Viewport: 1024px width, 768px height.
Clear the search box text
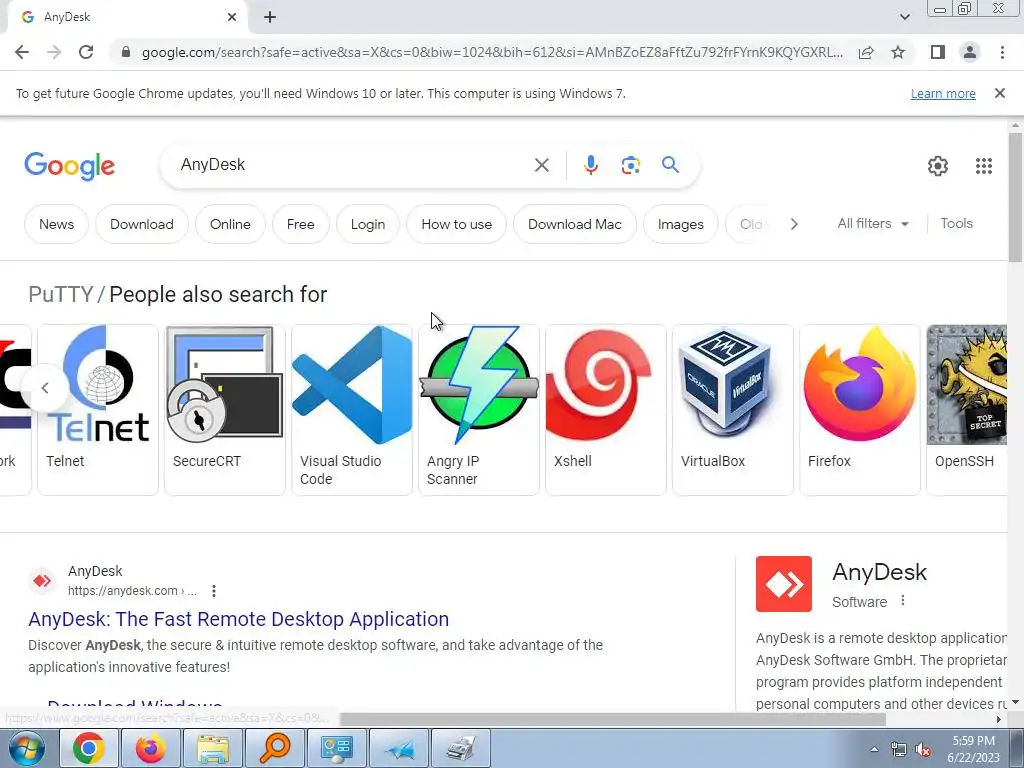click(x=541, y=165)
